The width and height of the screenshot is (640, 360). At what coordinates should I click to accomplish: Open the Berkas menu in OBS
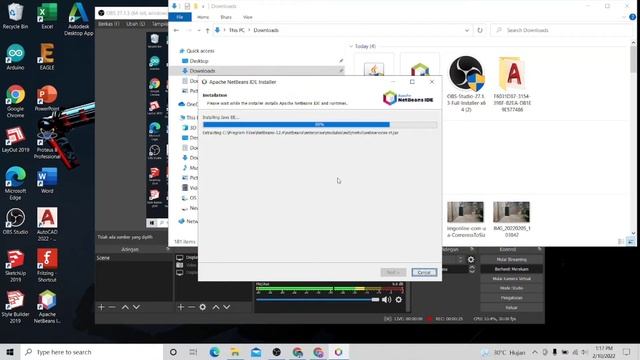pyautogui.click(x=108, y=24)
